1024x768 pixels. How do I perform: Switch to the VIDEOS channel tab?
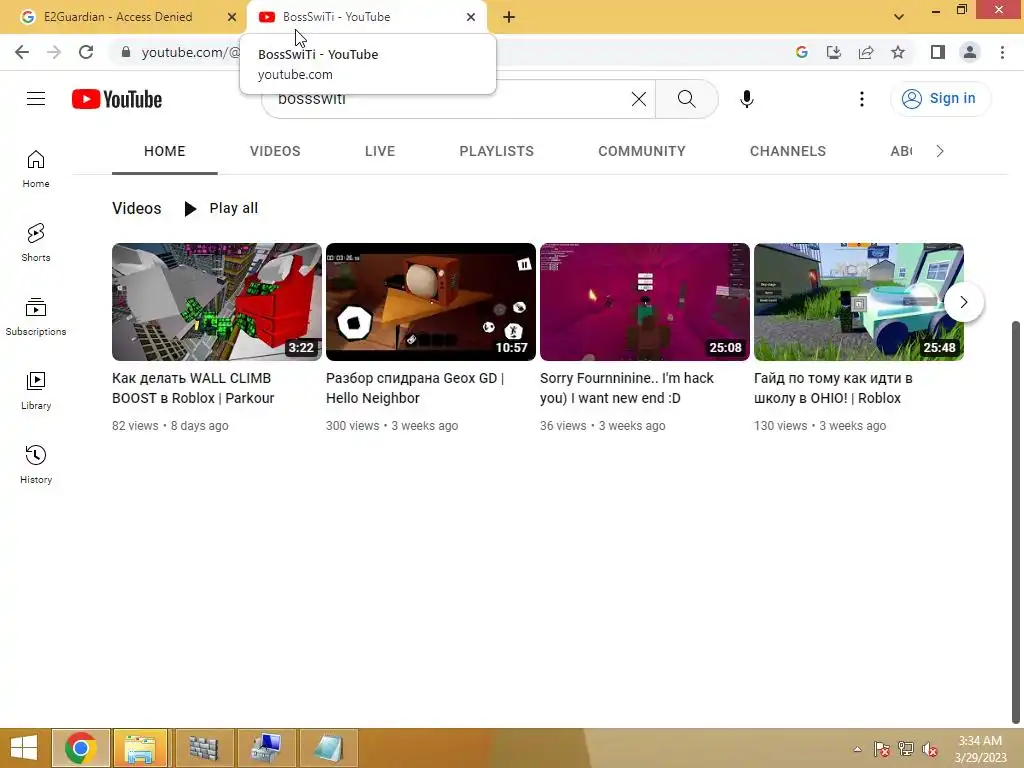tap(275, 152)
